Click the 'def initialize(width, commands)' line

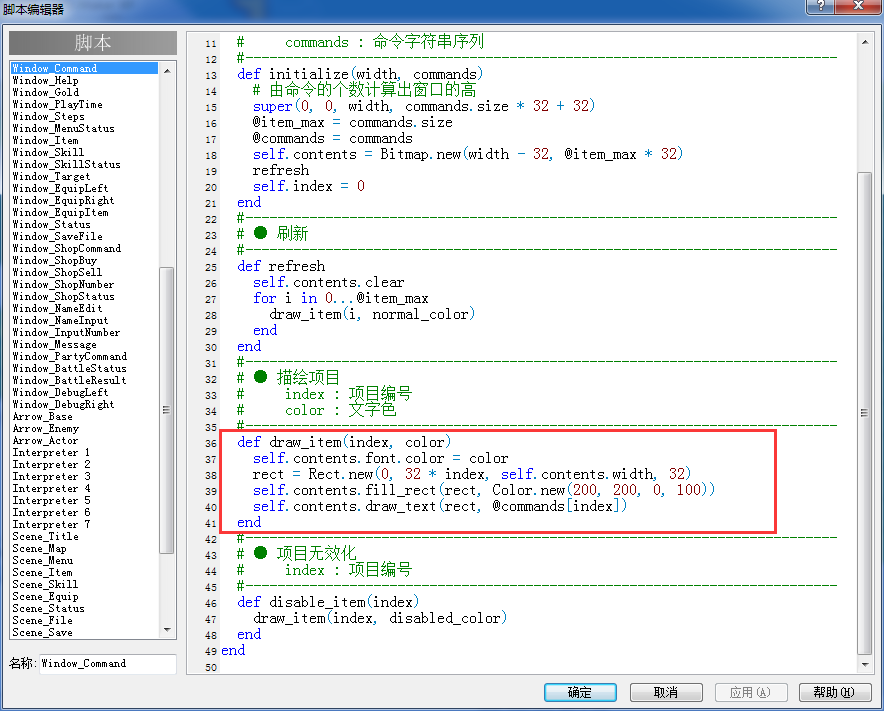(360, 74)
